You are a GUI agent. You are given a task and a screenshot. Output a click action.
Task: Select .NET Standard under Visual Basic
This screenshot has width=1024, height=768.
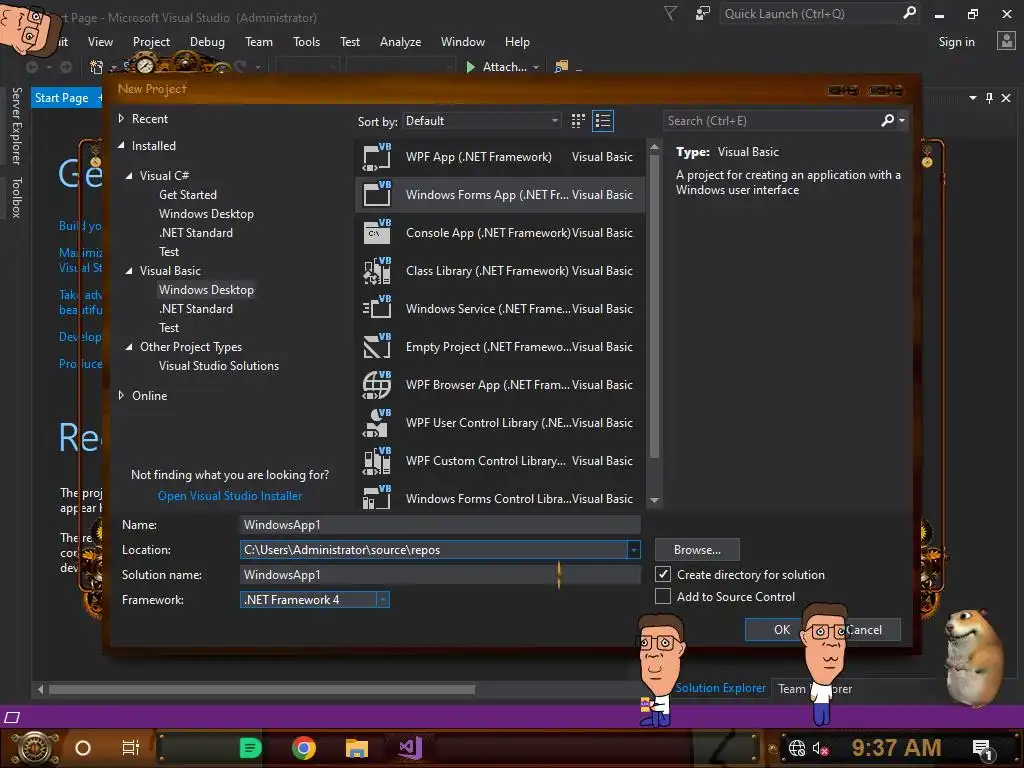(196, 309)
